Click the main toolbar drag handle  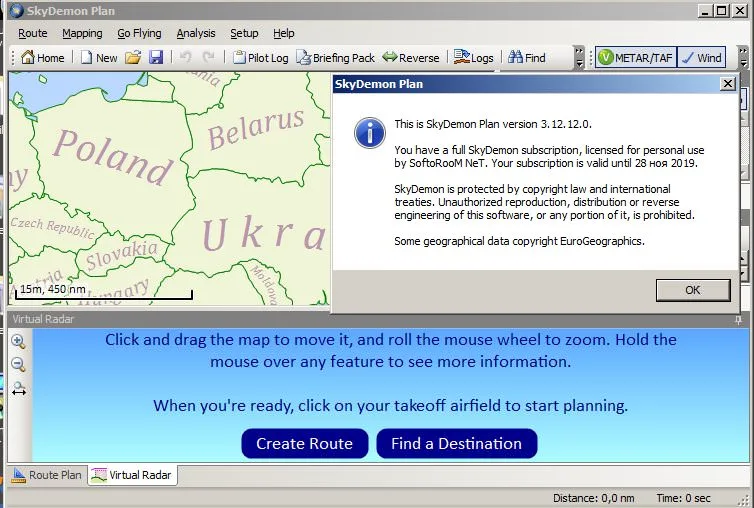(x=13, y=58)
